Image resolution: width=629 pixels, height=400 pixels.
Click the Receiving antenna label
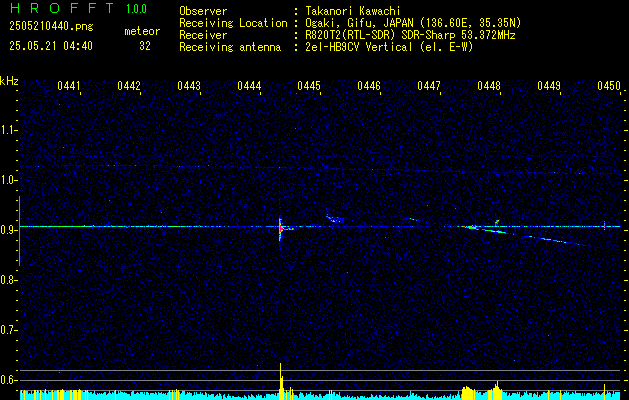point(230,47)
